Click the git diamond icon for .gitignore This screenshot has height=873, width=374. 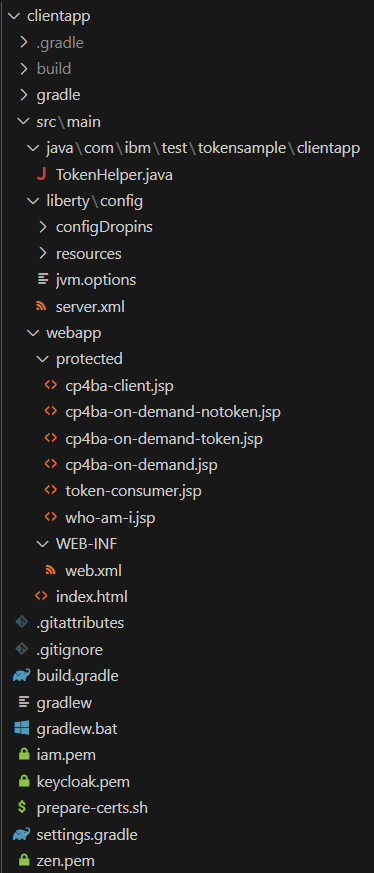click(x=22, y=649)
